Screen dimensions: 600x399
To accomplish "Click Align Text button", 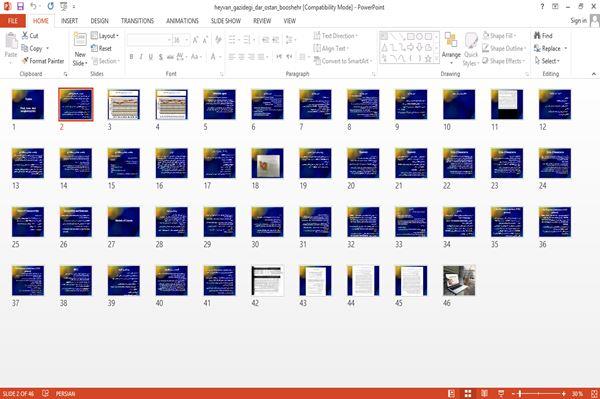I will [x=331, y=48].
